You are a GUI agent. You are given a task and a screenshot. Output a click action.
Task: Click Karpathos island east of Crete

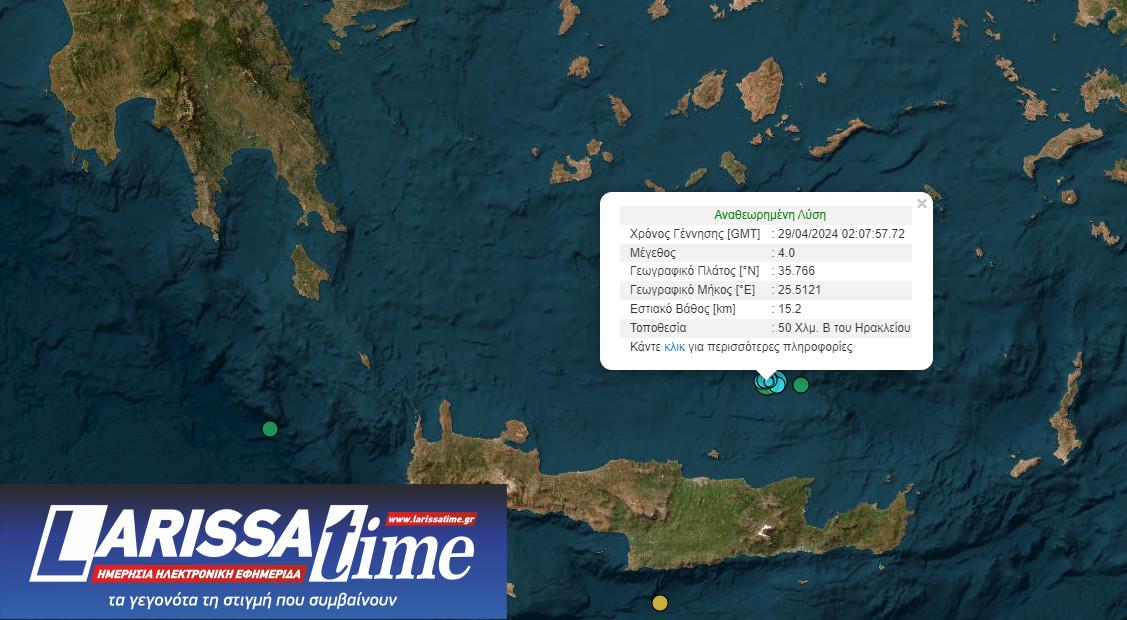(1066, 410)
